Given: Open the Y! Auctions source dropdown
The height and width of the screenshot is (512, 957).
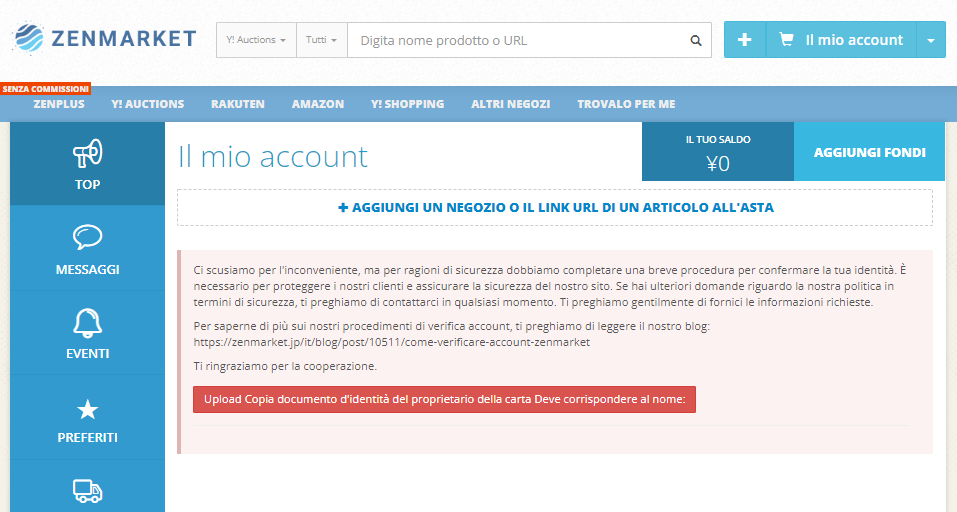Looking at the screenshot, I should point(256,40).
